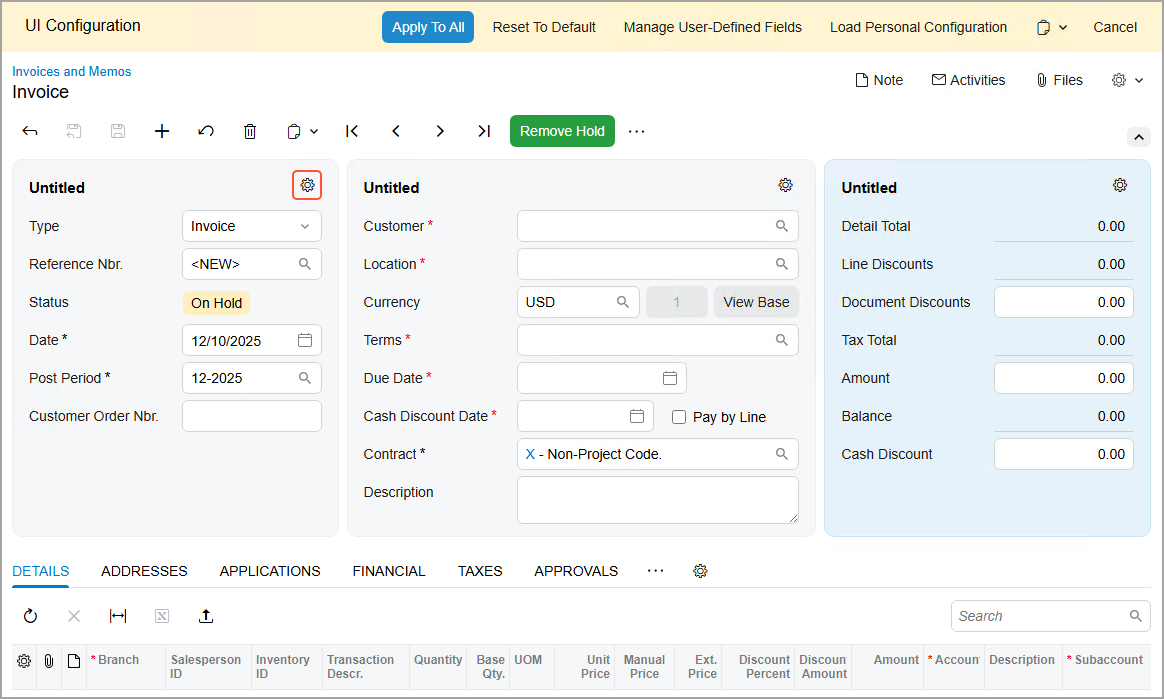Screen dimensions: 1164x699
Task: Click the Document Discounts amount field
Action: (x=1064, y=302)
